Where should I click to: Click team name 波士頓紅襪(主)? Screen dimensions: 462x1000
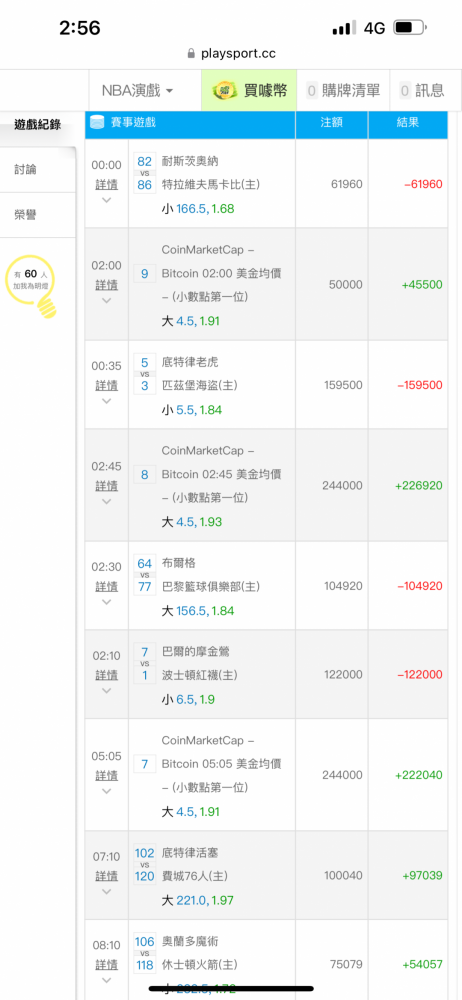[199, 674]
